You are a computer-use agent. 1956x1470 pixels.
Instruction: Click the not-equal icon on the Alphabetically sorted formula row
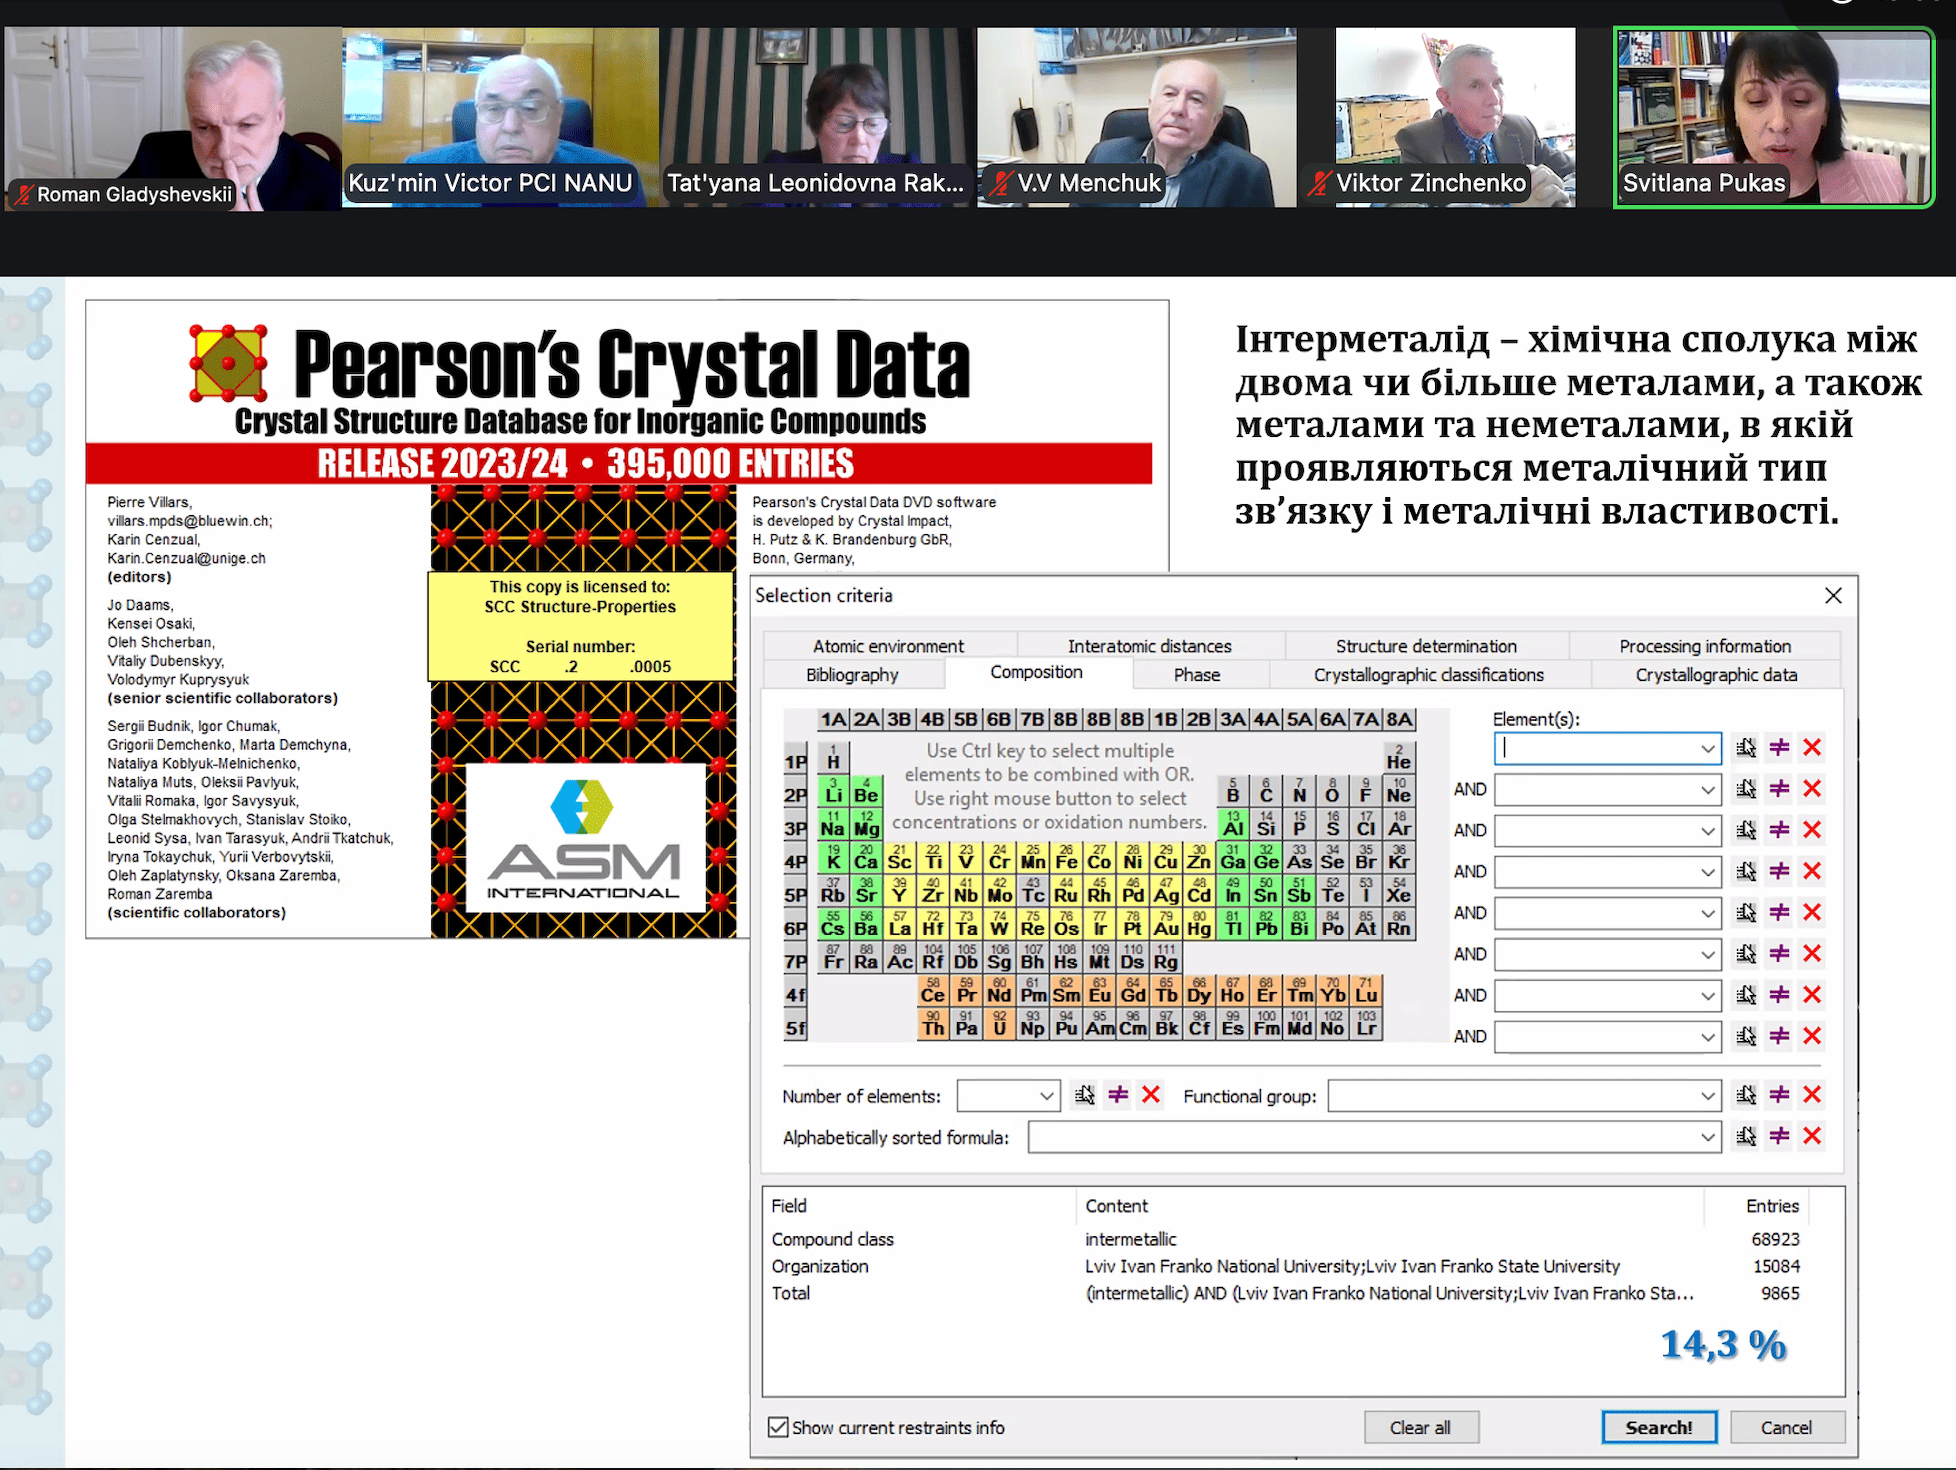pos(1779,1136)
